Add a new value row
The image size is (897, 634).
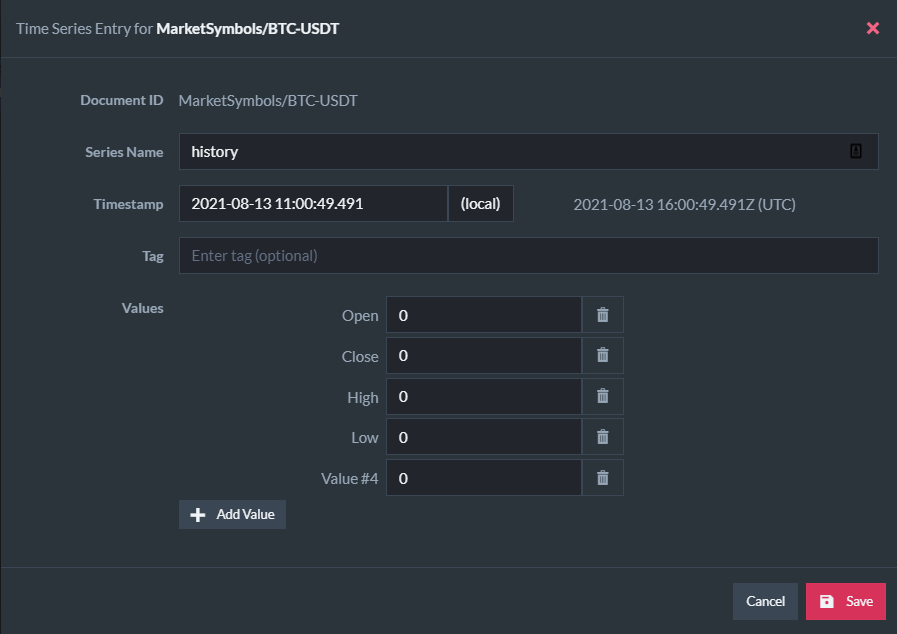tap(232, 514)
